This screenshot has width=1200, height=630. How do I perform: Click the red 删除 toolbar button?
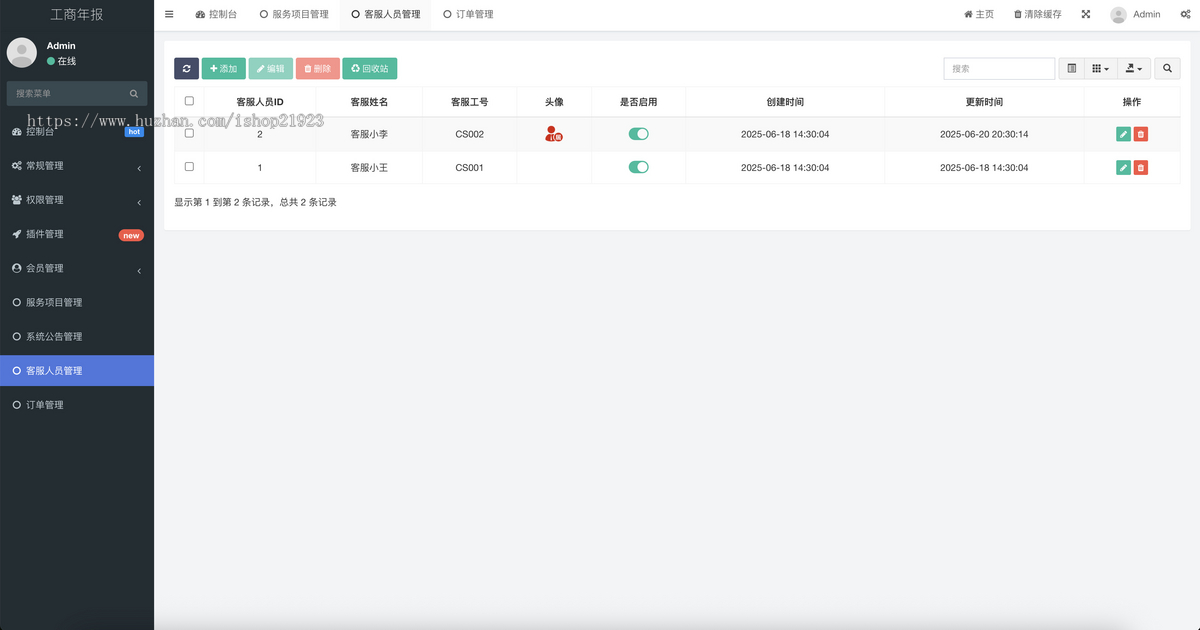pos(318,68)
